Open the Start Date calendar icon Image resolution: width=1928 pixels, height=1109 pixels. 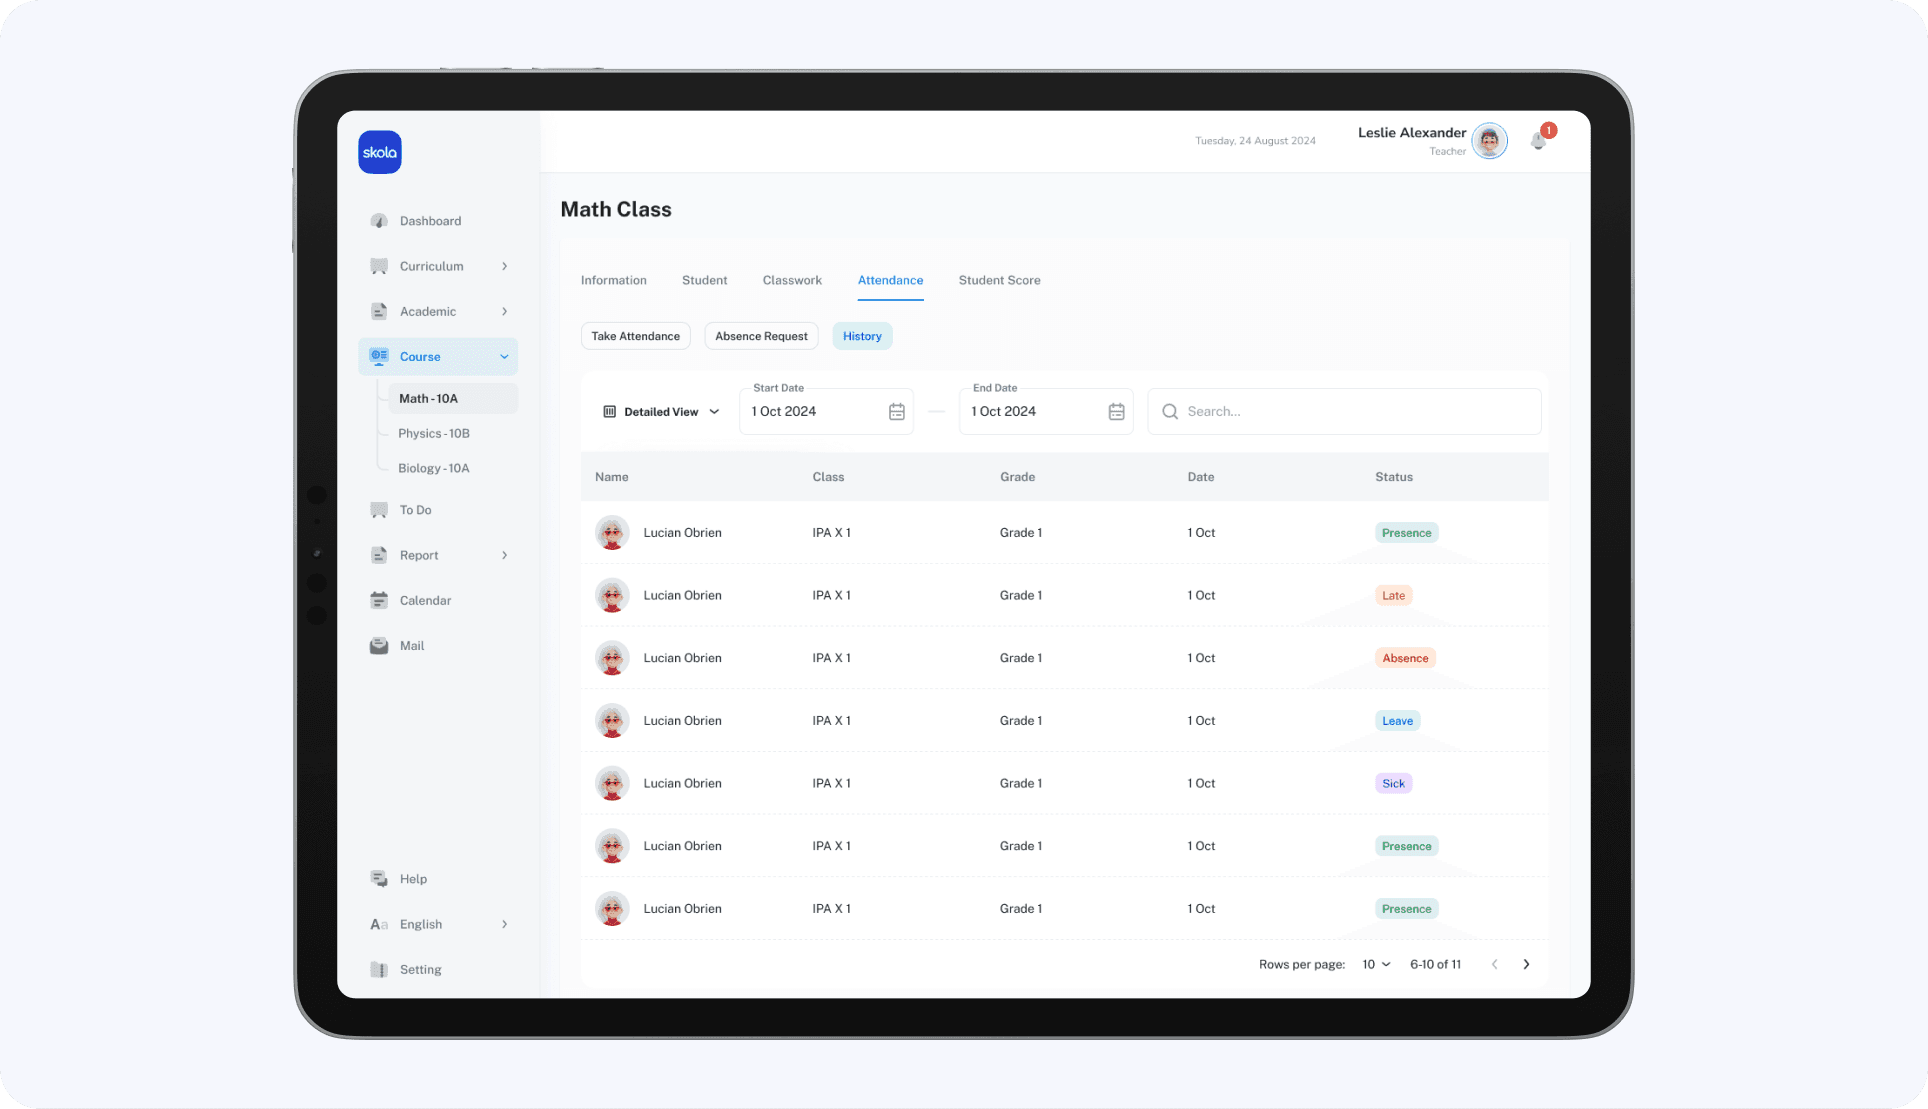tap(896, 412)
